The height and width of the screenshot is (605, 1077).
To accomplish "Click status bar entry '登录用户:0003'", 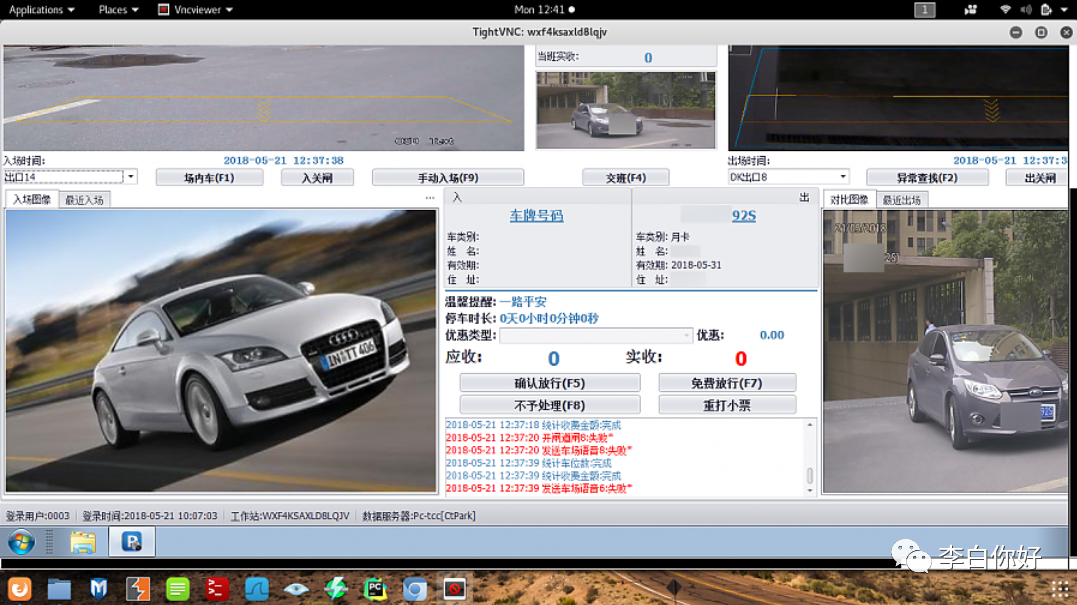I will click(x=38, y=516).
